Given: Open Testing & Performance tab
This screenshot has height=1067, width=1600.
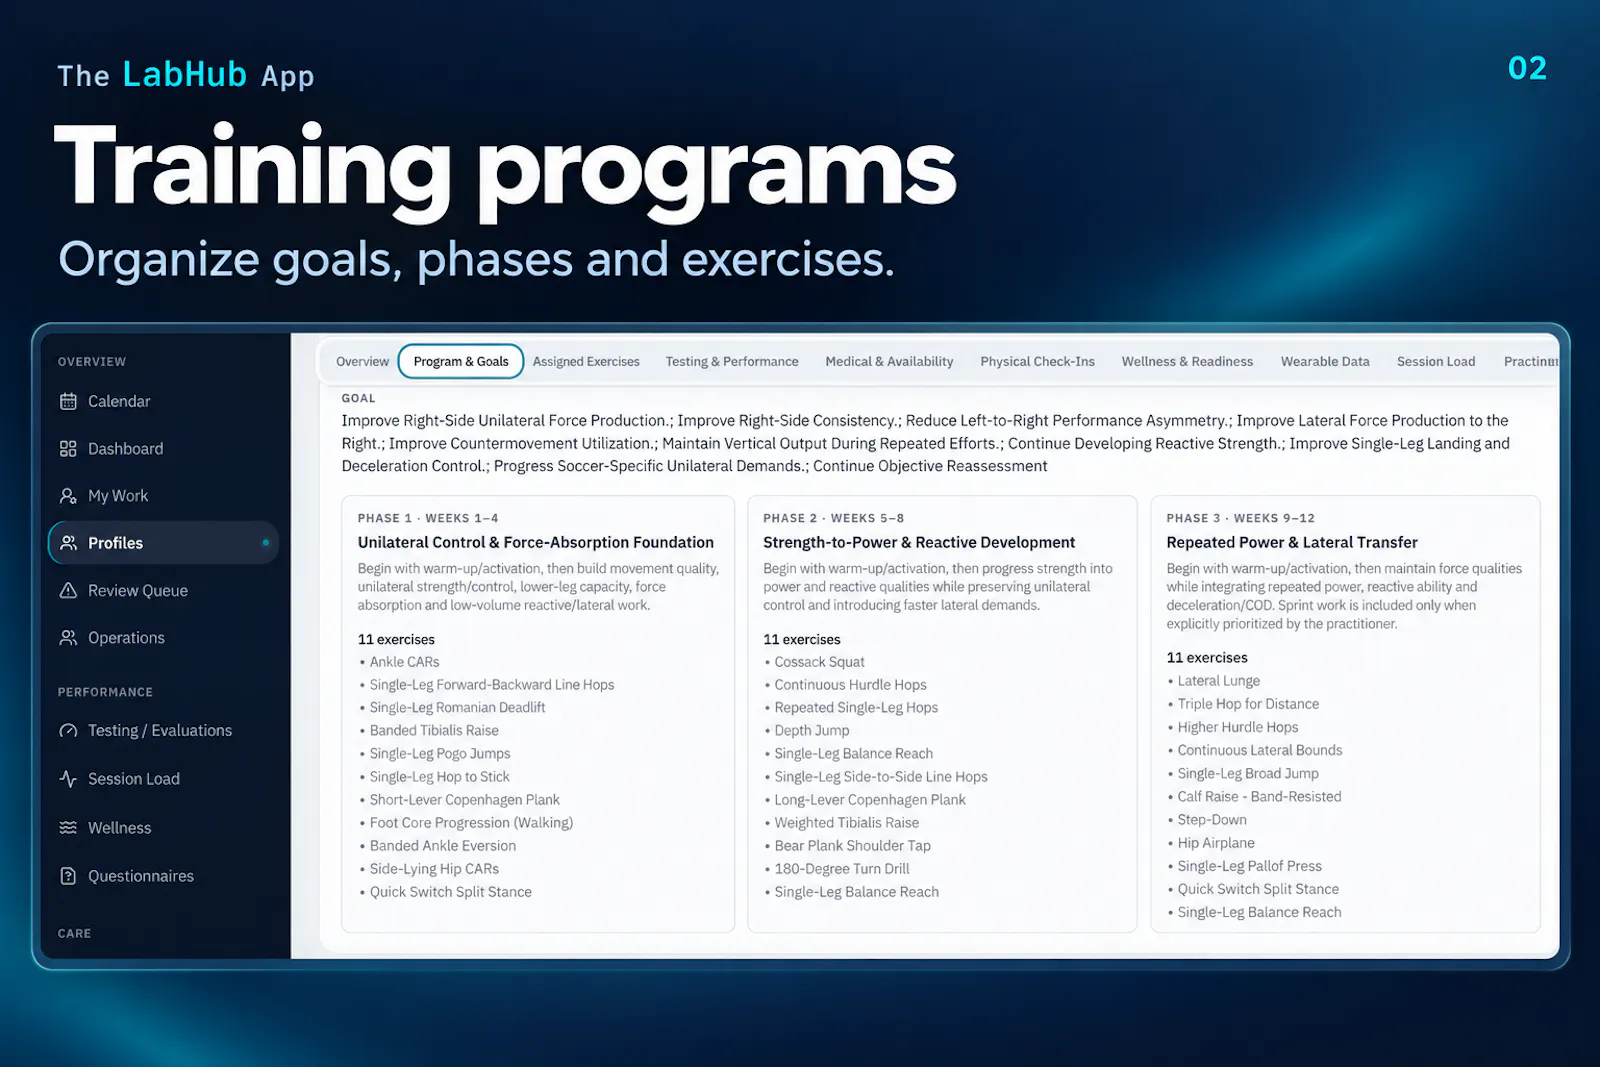Looking at the screenshot, I should [x=732, y=362].
